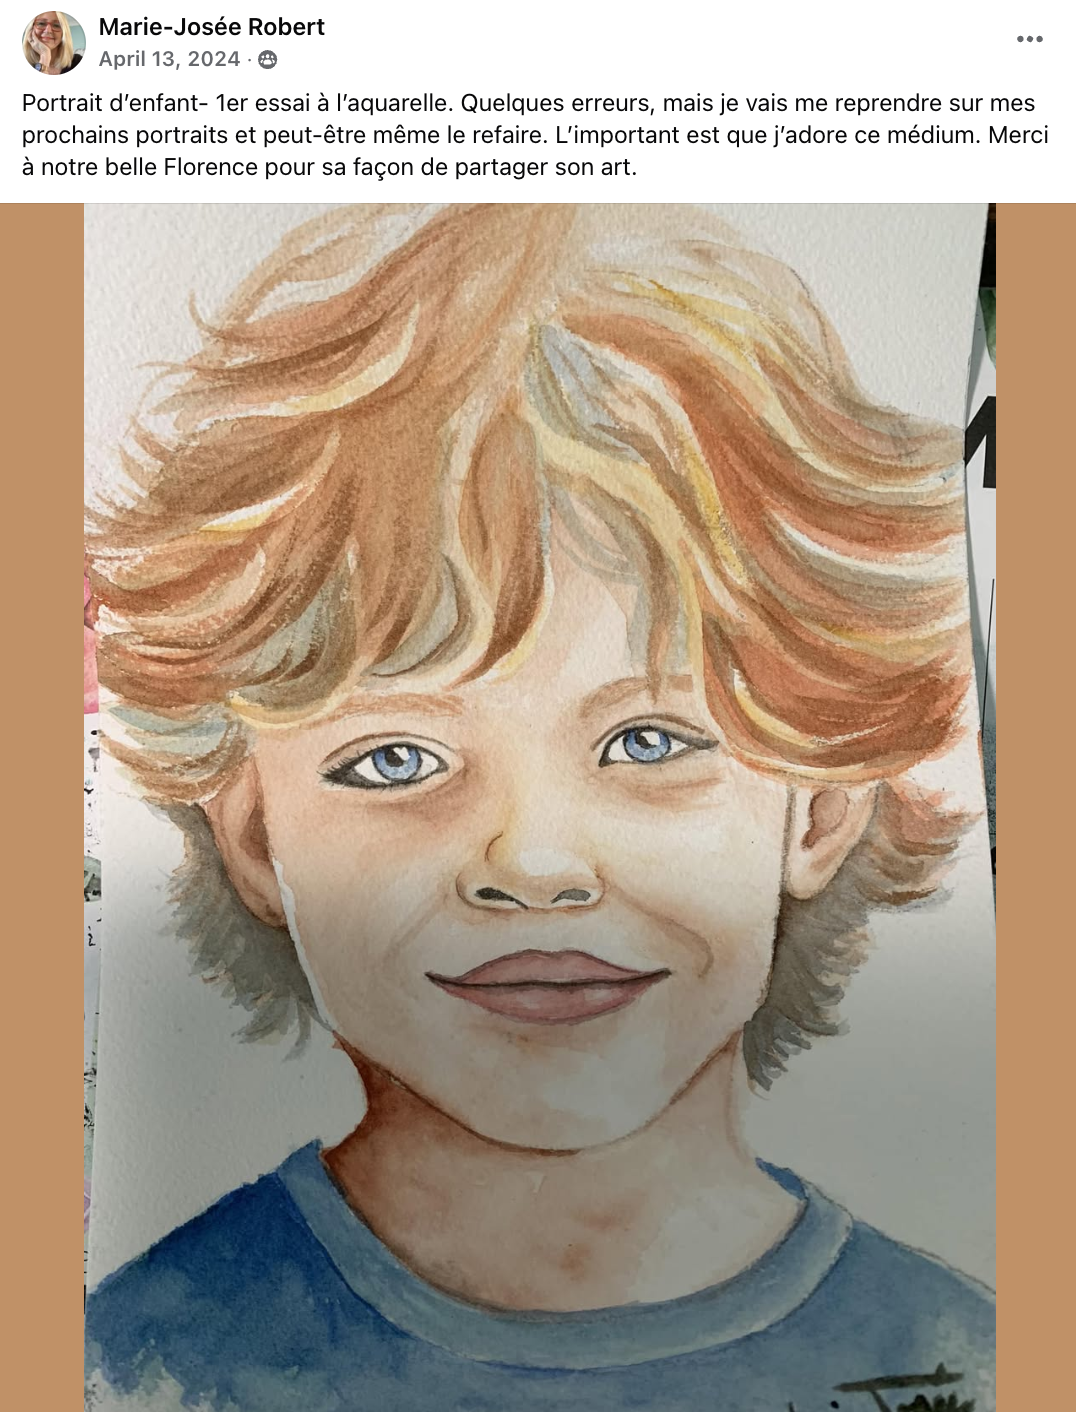Open the post's April 13, 2024 timestamp
The width and height of the screenshot is (1076, 1412).
(169, 59)
